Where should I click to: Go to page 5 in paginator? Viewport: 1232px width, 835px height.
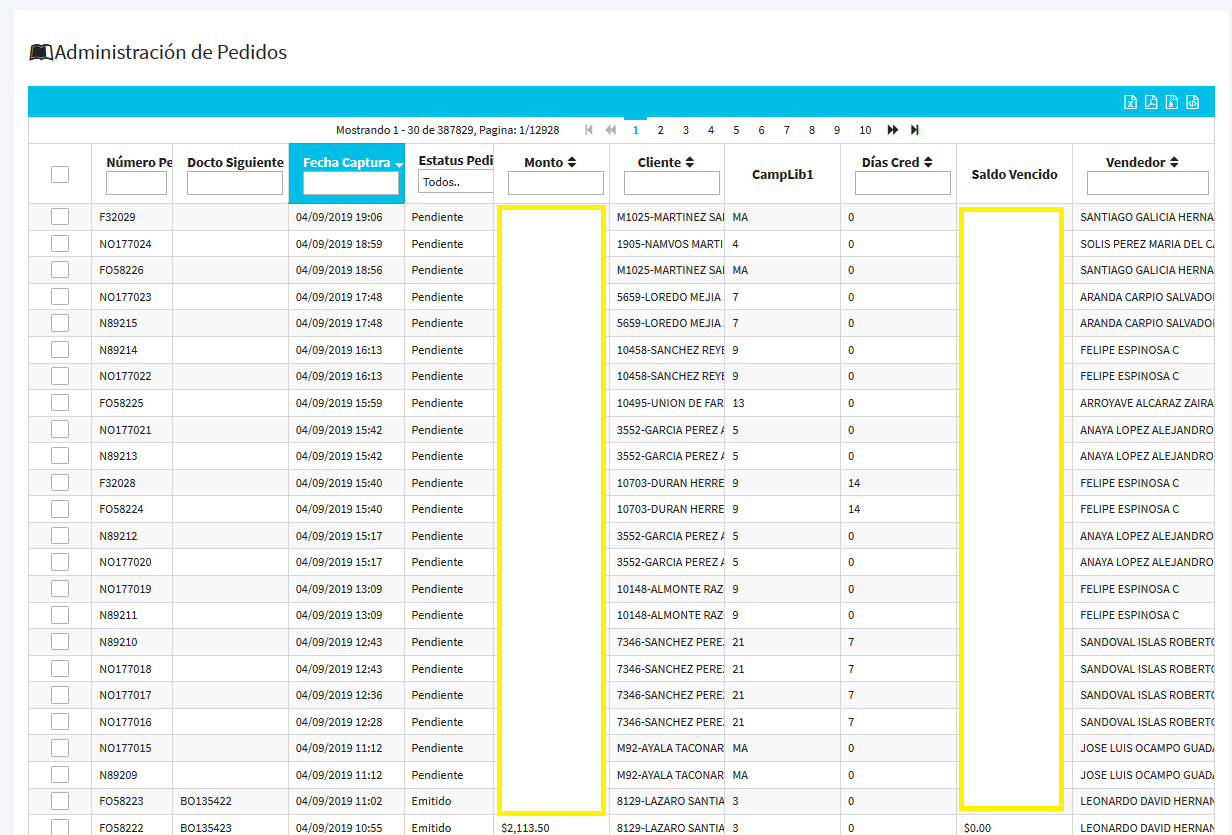pyautogui.click(x=736, y=130)
